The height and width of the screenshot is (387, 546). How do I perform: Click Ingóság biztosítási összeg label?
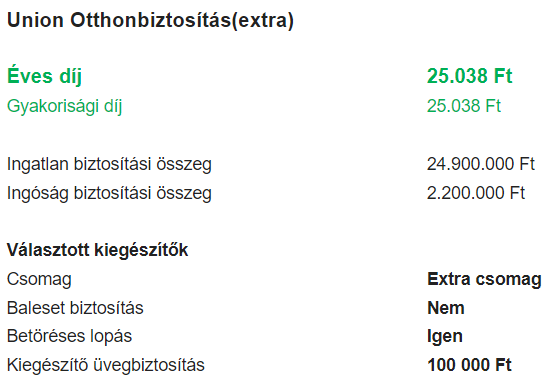tap(109, 193)
